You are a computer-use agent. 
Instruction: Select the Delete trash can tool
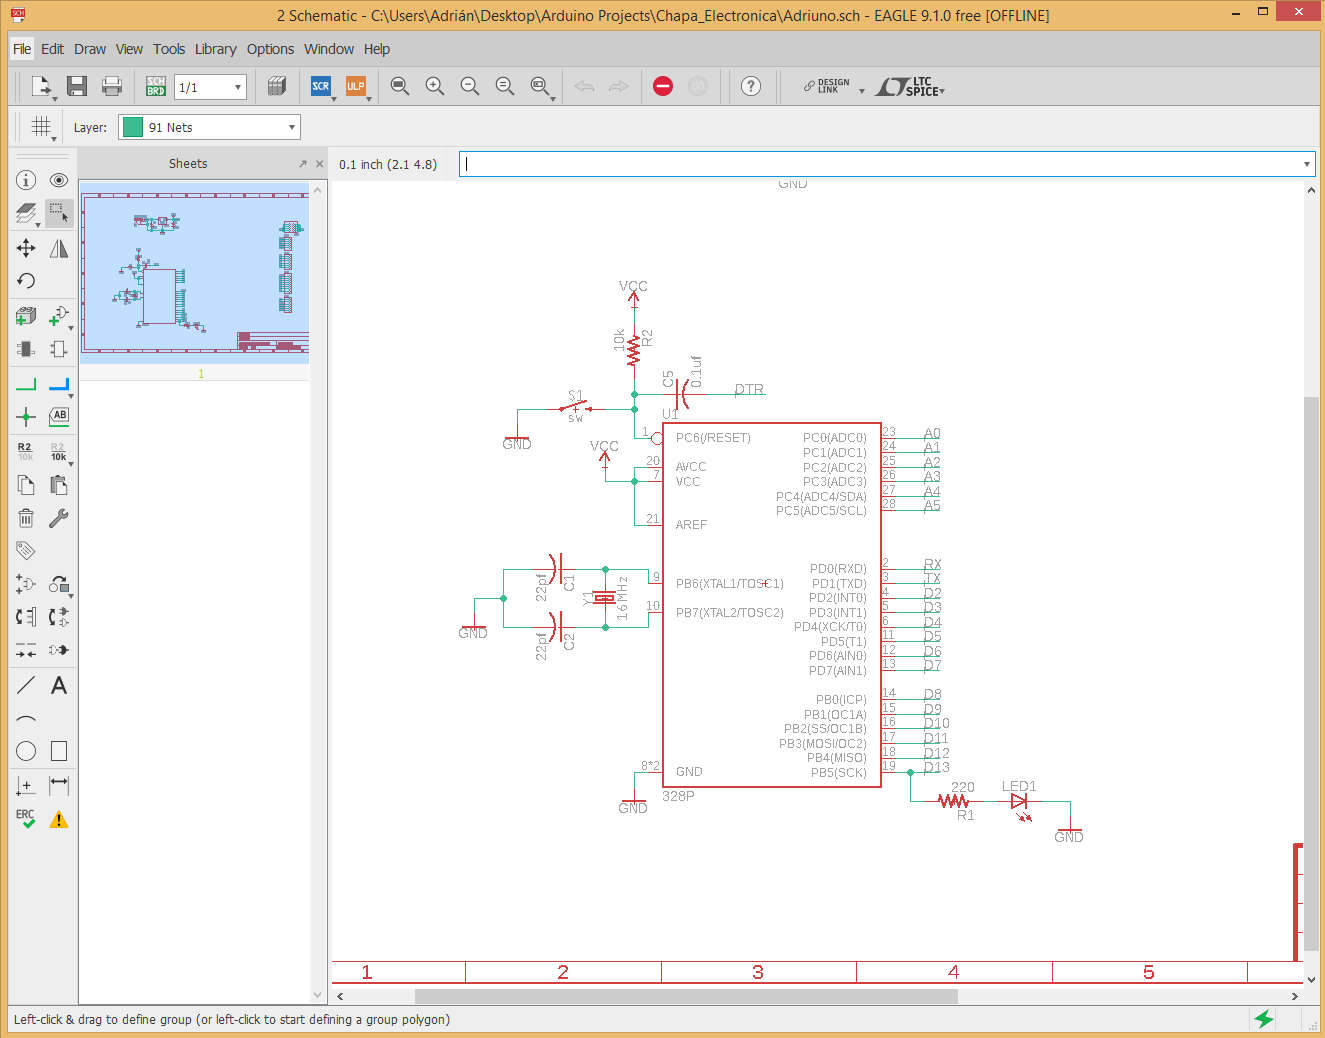(26, 518)
